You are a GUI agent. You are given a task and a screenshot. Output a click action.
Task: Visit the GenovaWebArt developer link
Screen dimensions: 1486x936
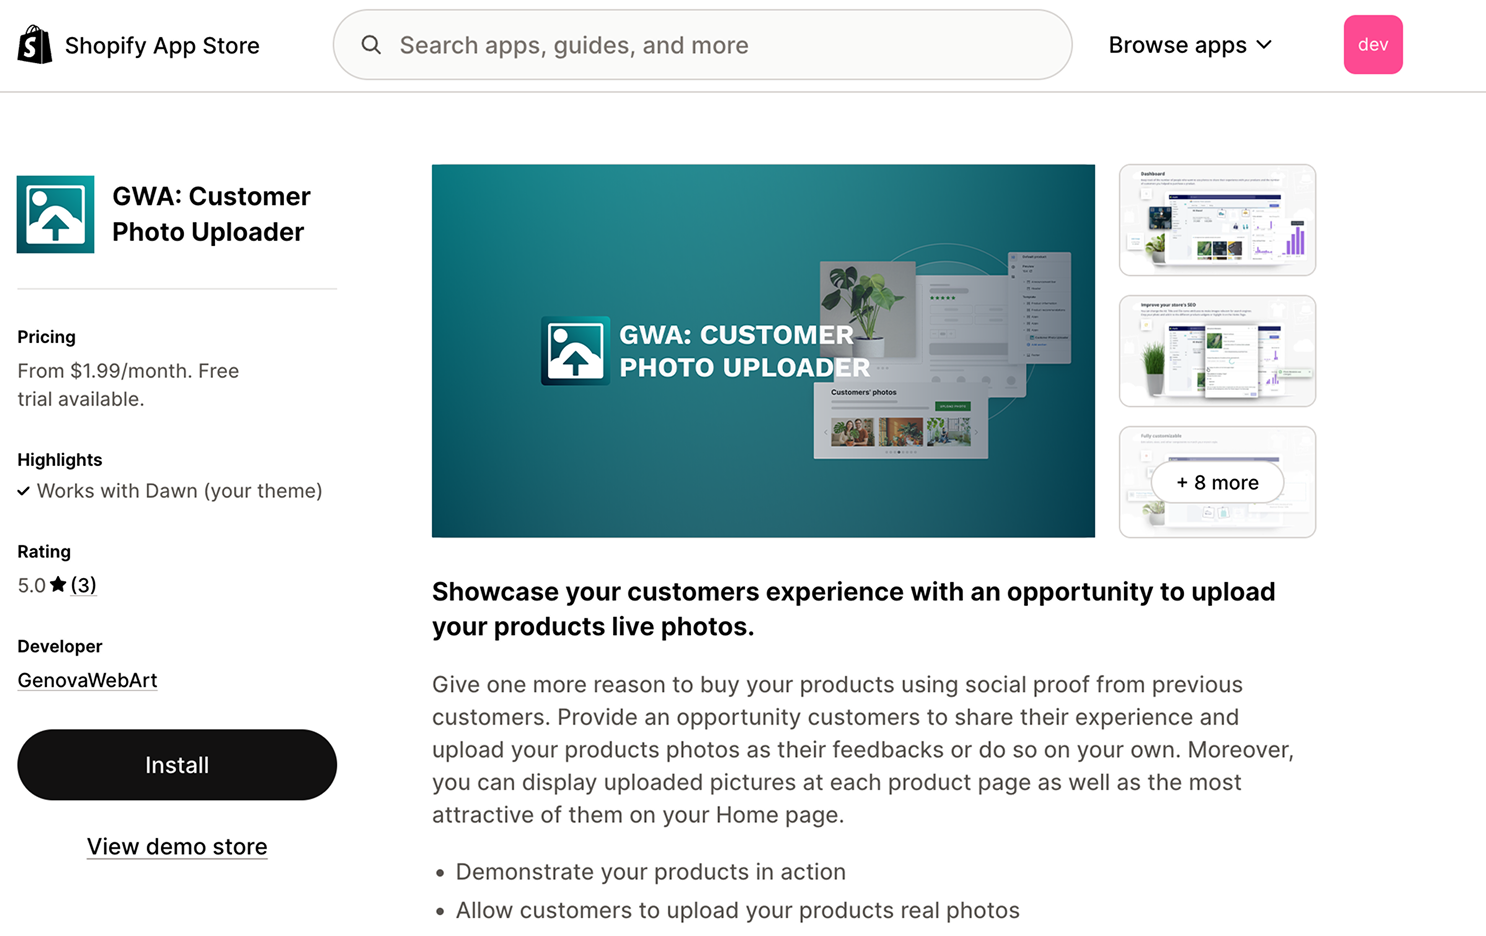point(87,681)
